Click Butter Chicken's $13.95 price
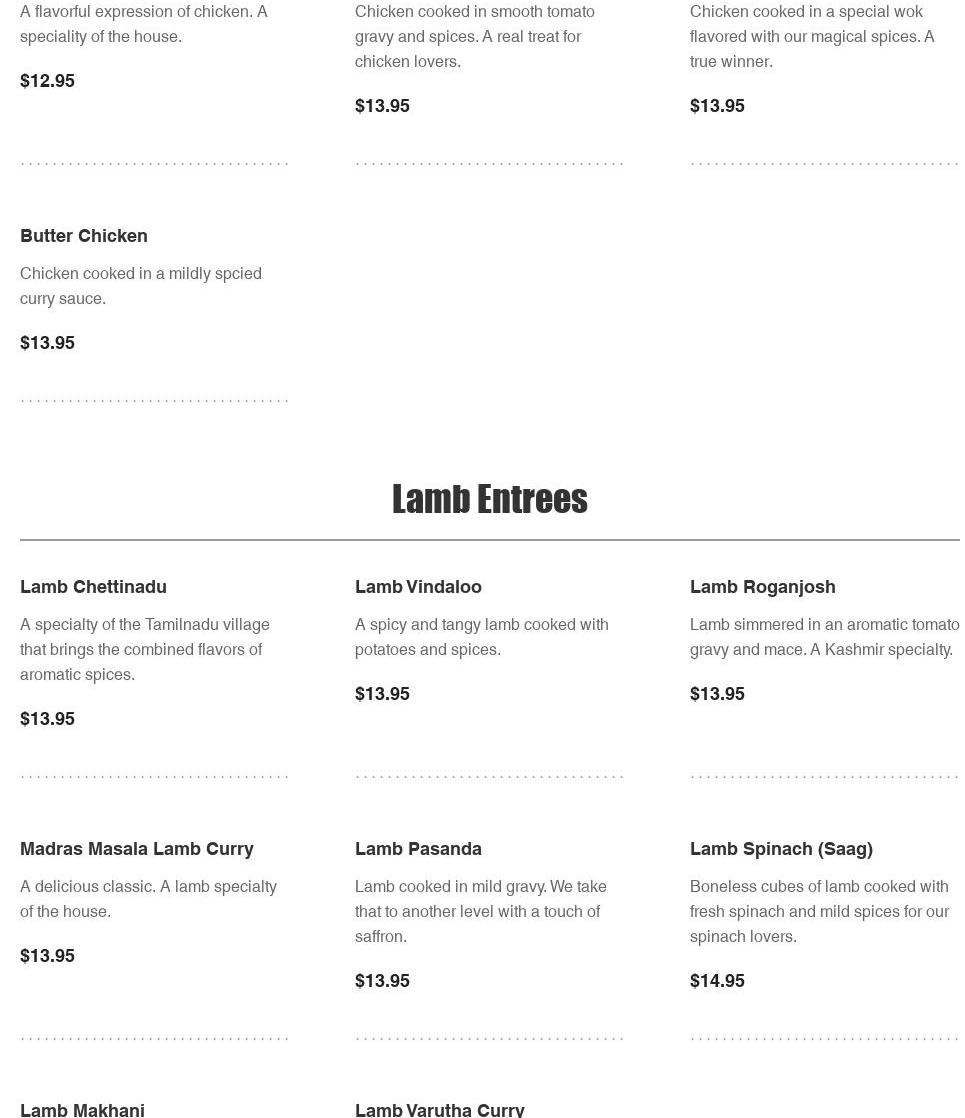This screenshot has height=1118, width=965. (x=47, y=343)
